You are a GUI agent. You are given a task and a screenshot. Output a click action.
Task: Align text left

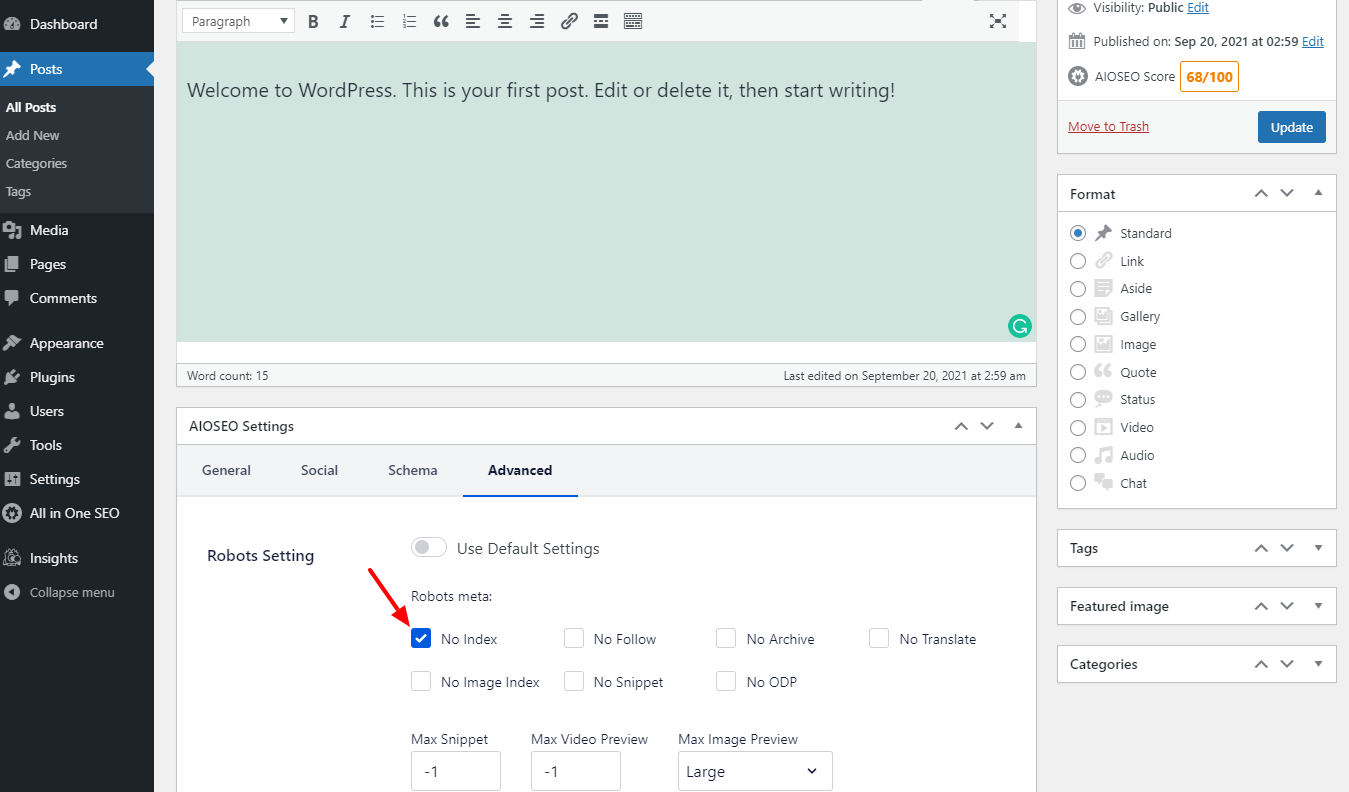473,21
